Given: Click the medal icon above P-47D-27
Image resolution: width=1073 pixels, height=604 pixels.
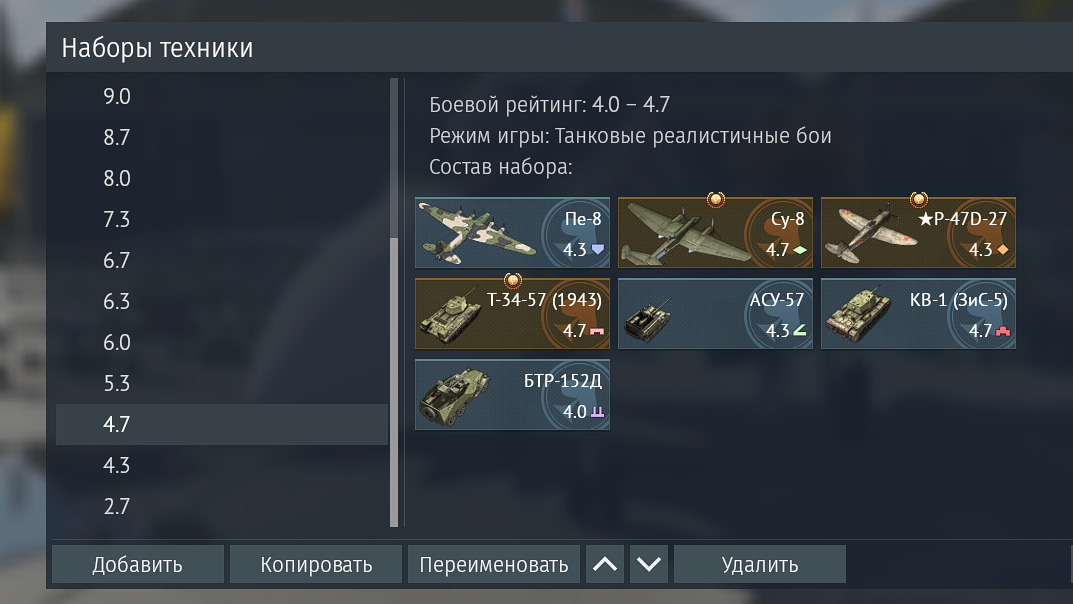Looking at the screenshot, I should pos(919,199).
